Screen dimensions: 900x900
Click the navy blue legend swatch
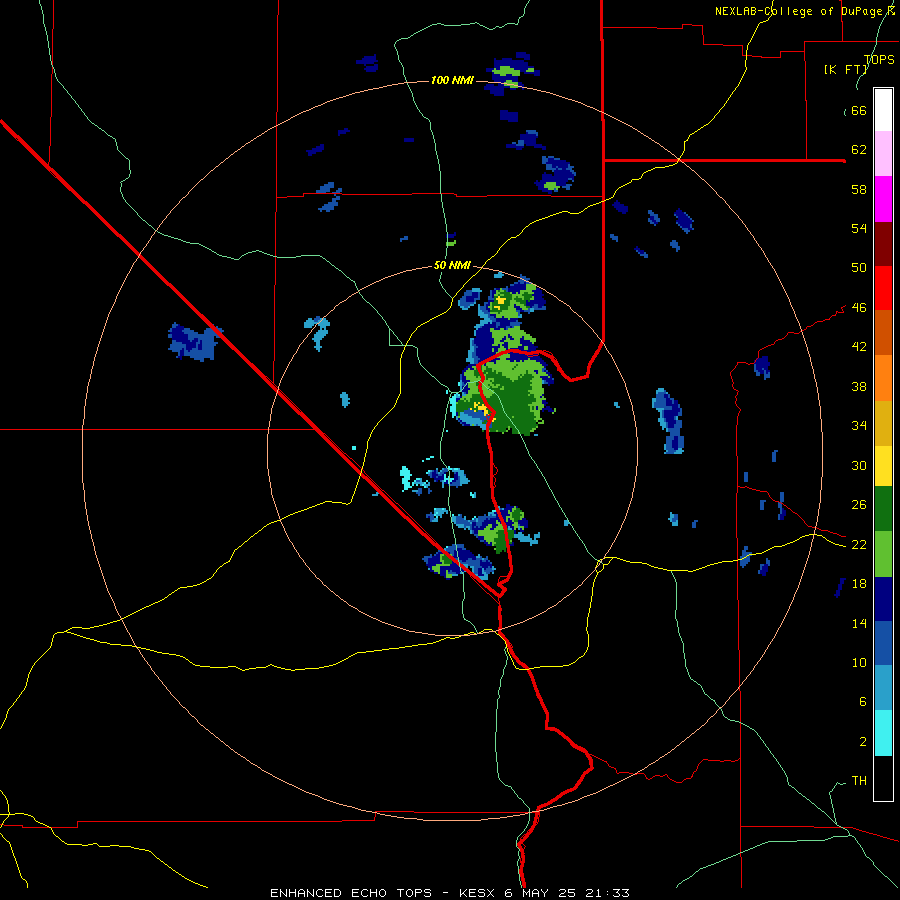click(x=883, y=599)
